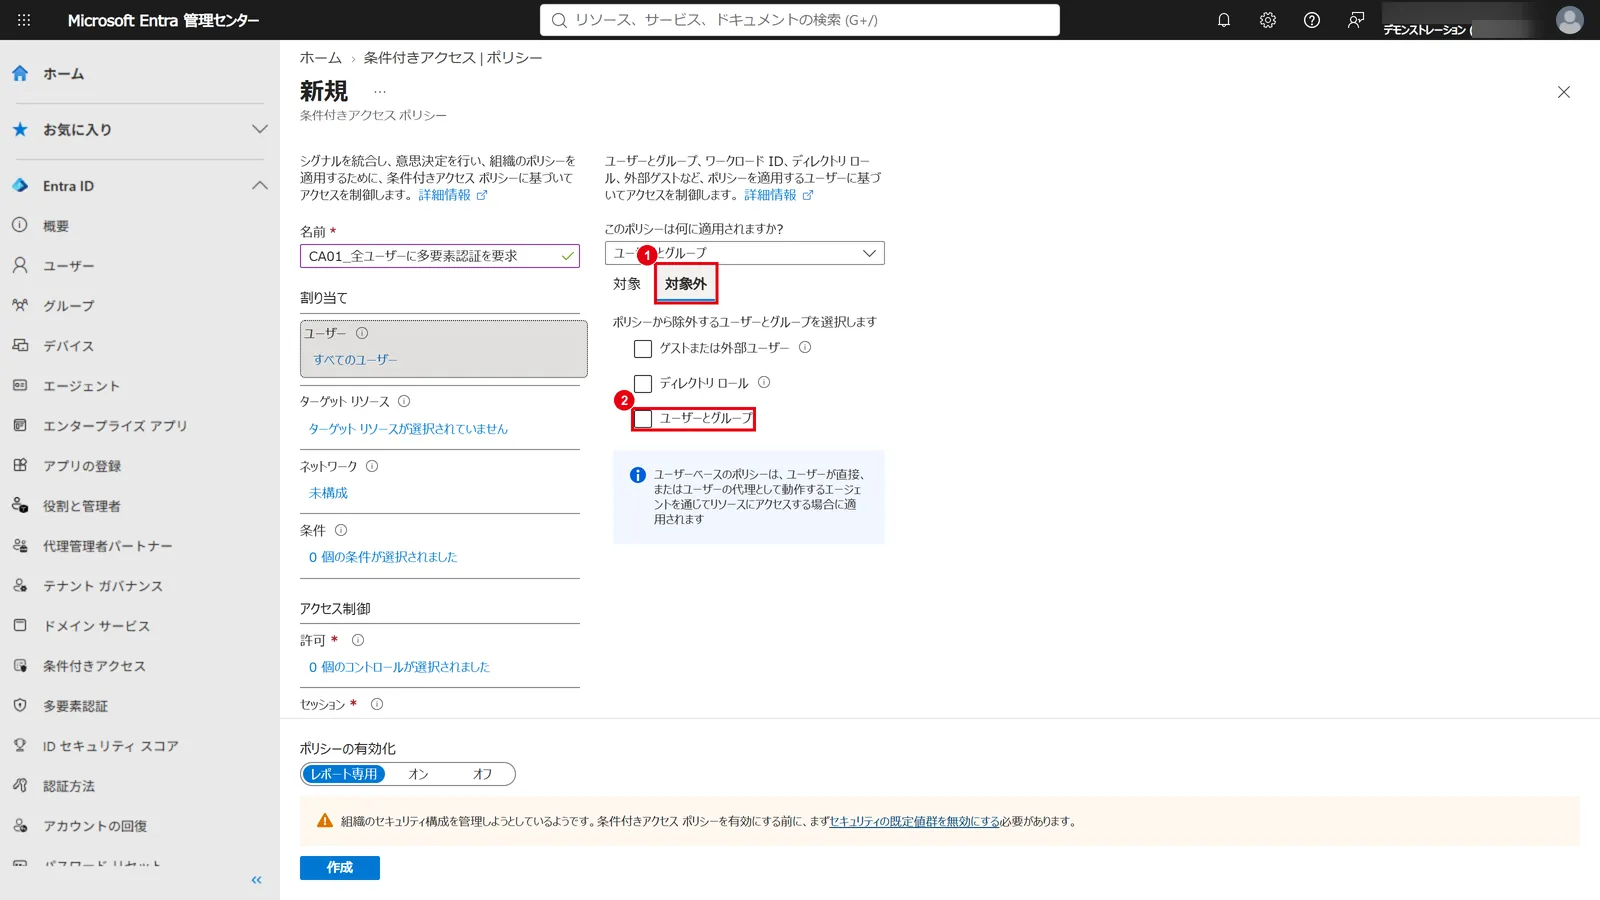Viewport: 1600px width, 900px height.
Task: Set policy state to レポート専用
Action: 344,774
